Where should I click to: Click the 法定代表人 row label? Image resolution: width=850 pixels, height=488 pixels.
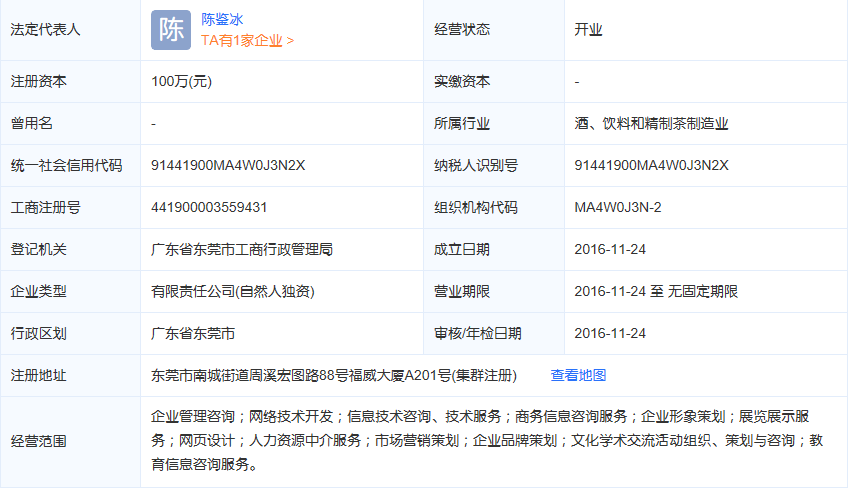pyautogui.click(x=45, y=29)
